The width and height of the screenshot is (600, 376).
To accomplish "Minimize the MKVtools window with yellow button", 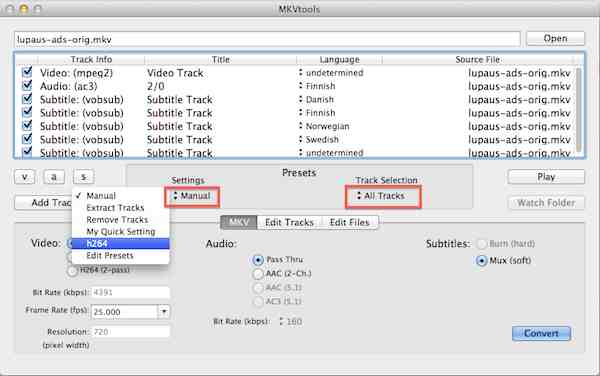I will pos(24,9).
